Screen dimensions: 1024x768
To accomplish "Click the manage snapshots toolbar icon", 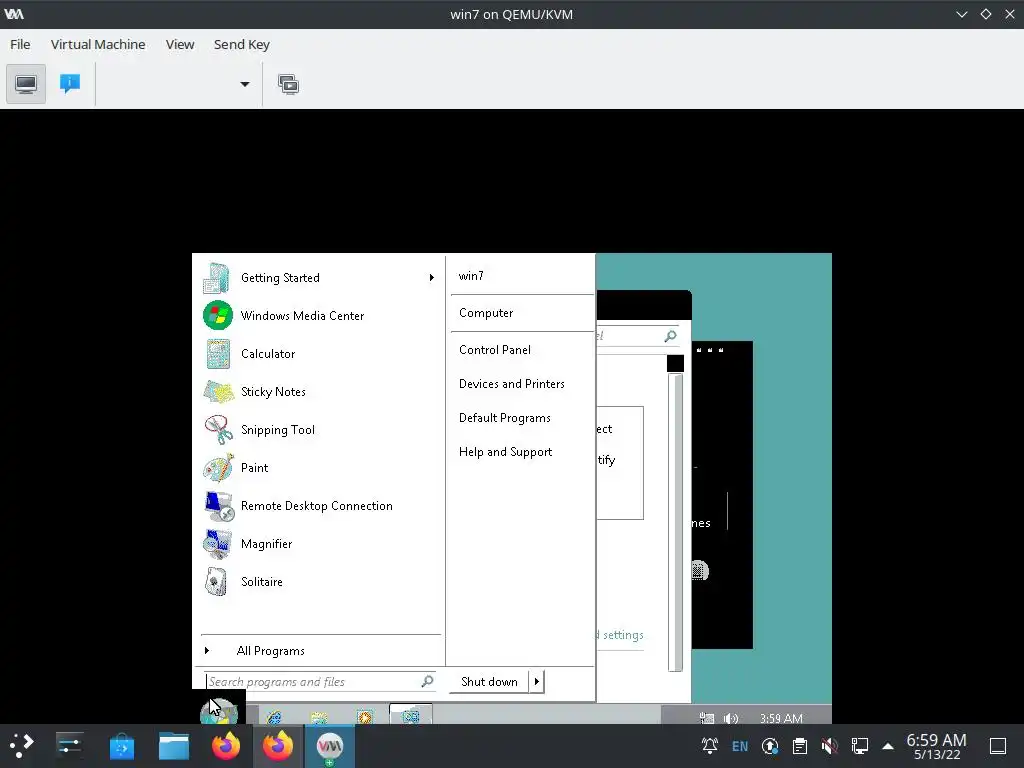I will [x=288, y=84].
